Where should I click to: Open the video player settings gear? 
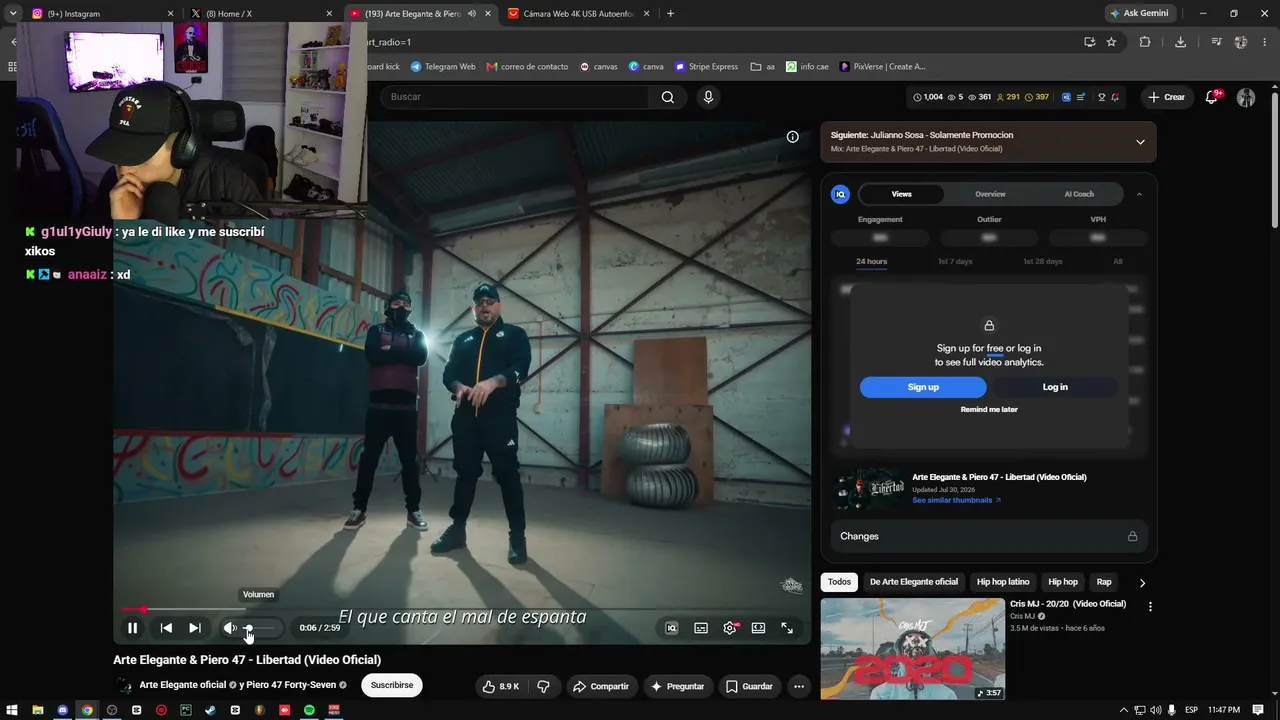(x=730, y=628)
